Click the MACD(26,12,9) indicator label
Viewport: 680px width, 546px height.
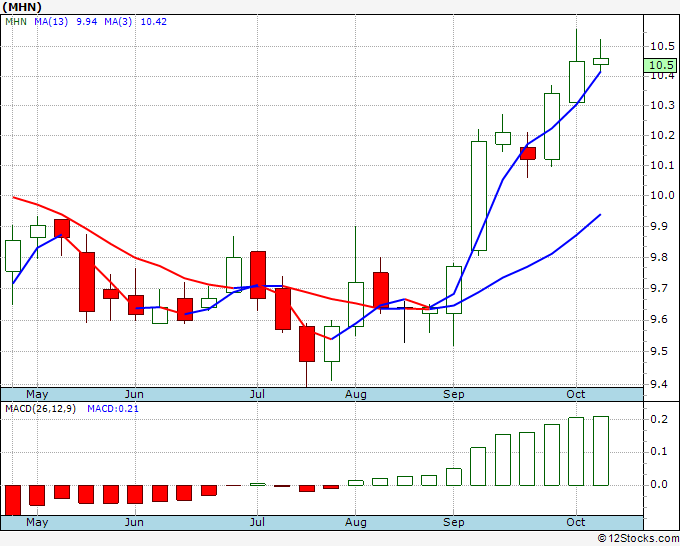point(40,409)
